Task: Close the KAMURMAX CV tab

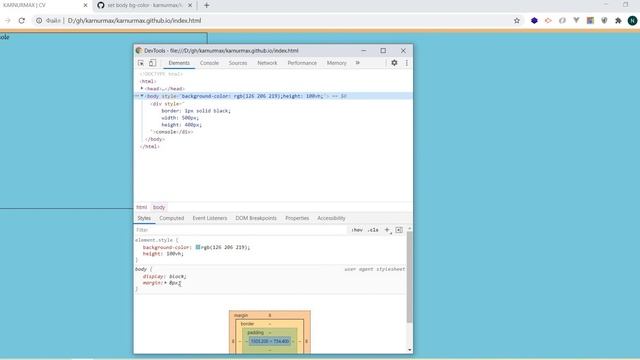Action: [85, 5]
